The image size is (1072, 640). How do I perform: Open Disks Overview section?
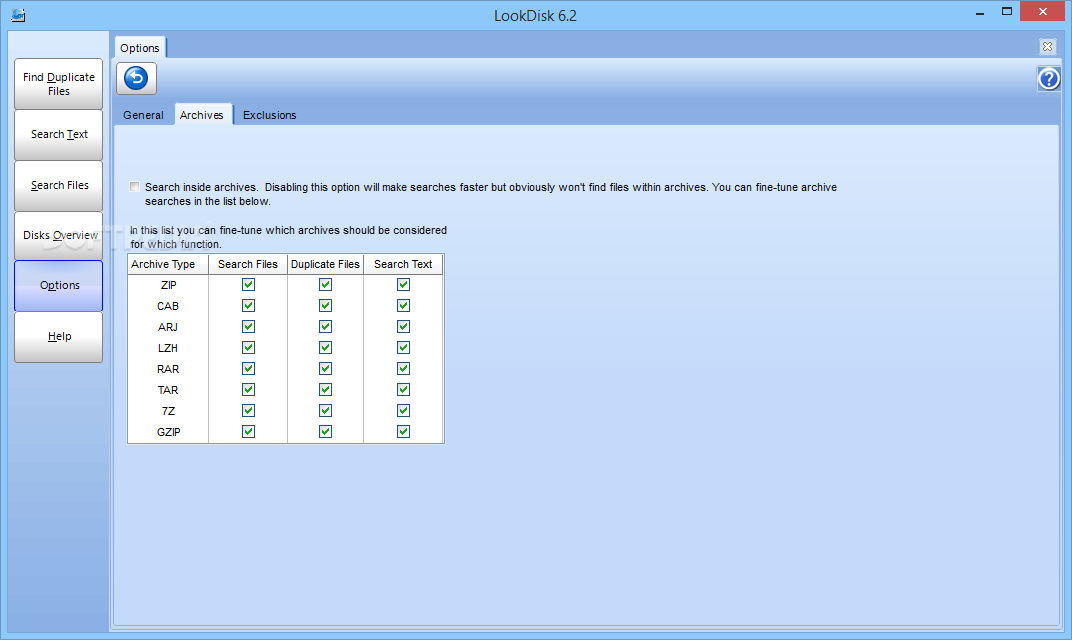coord(59,235)
